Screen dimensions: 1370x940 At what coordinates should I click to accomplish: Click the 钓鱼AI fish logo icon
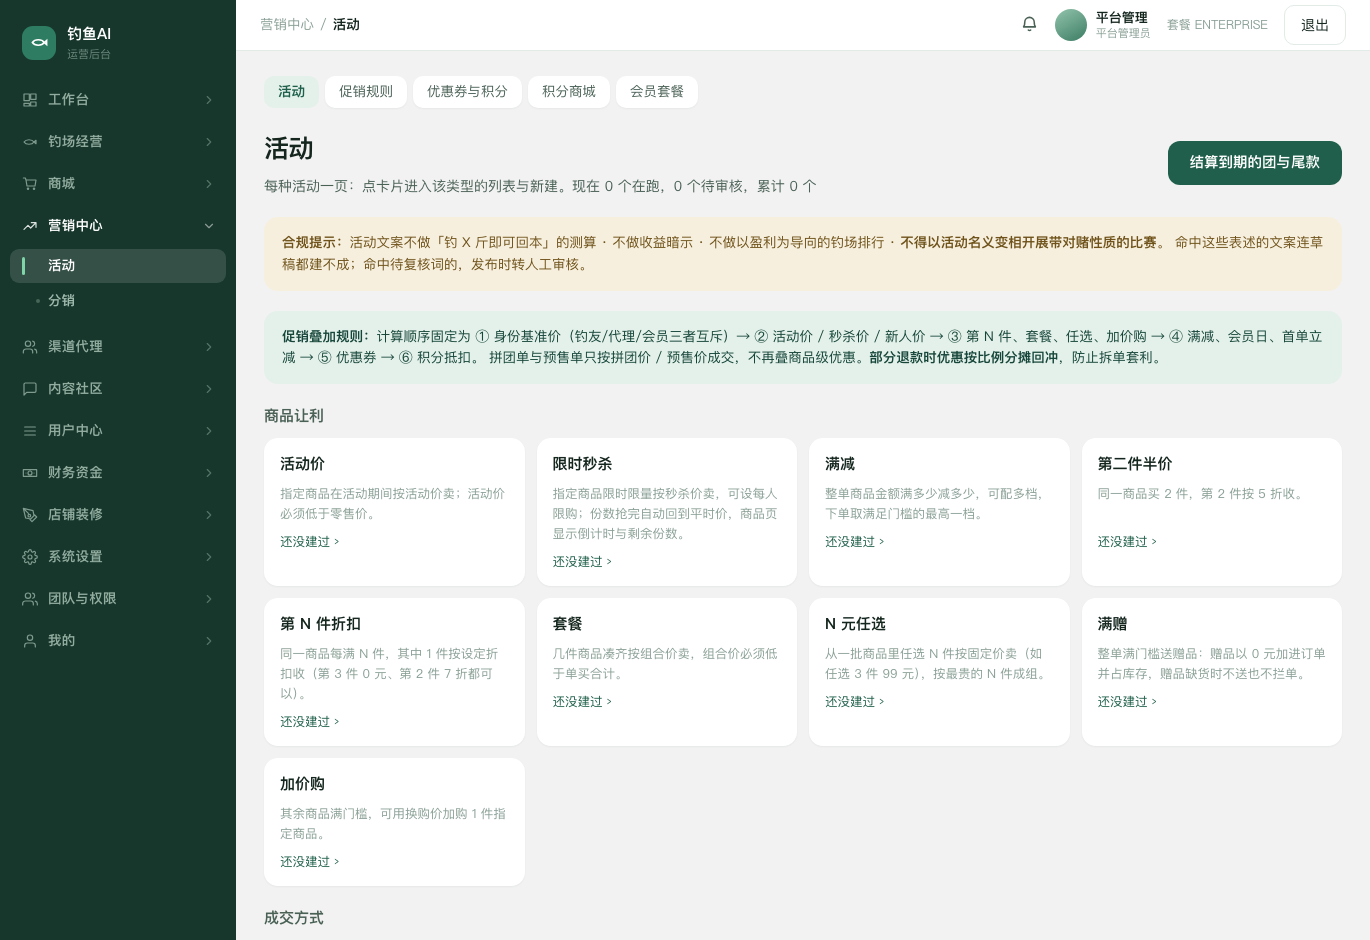coord(39,43)
